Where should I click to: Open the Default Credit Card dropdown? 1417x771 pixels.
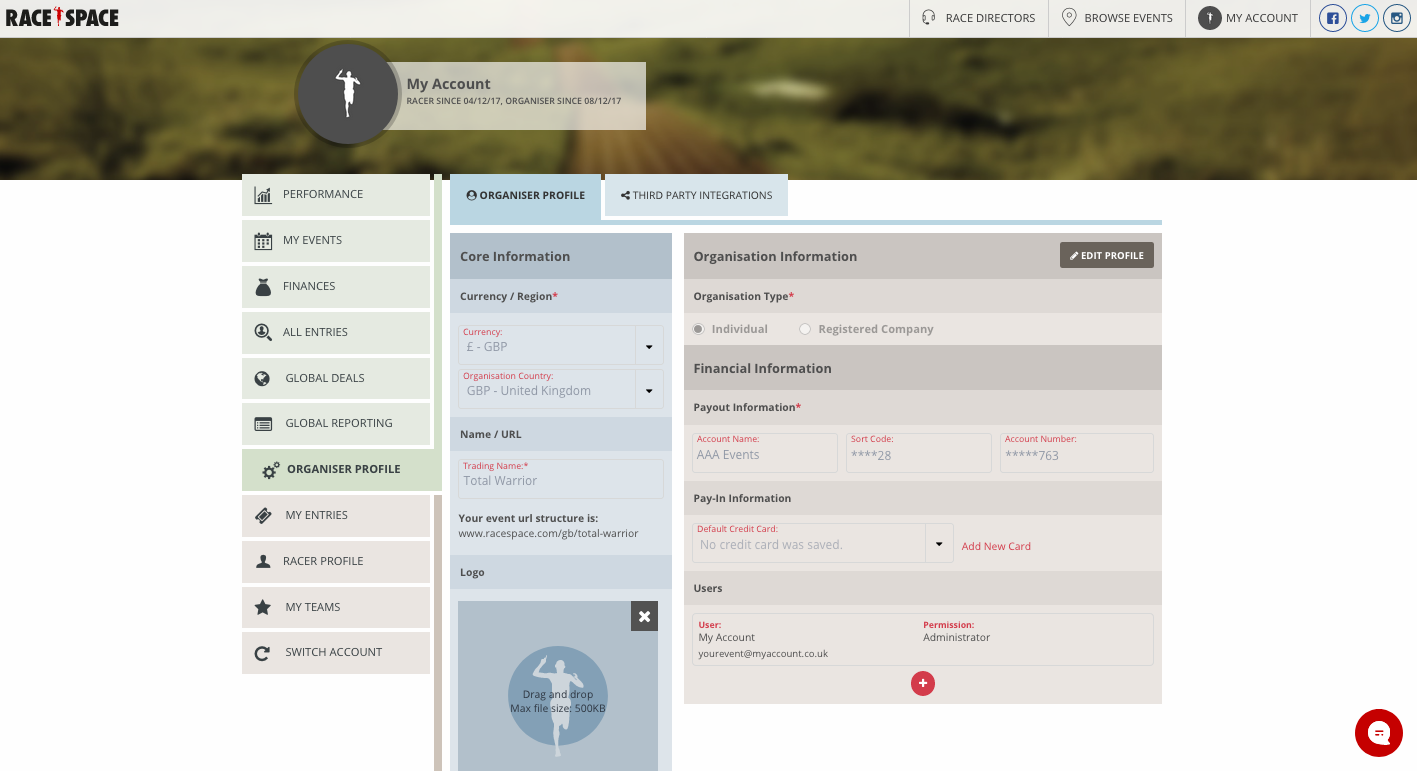click(x=939, y=544)
